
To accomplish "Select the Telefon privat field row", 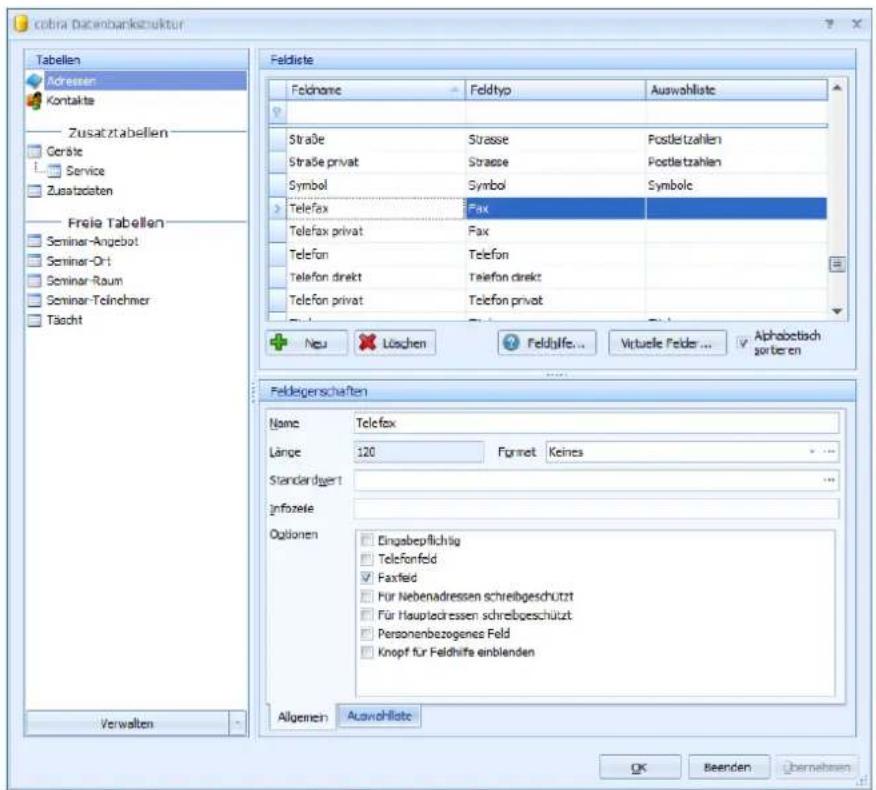I will point(548,300).
